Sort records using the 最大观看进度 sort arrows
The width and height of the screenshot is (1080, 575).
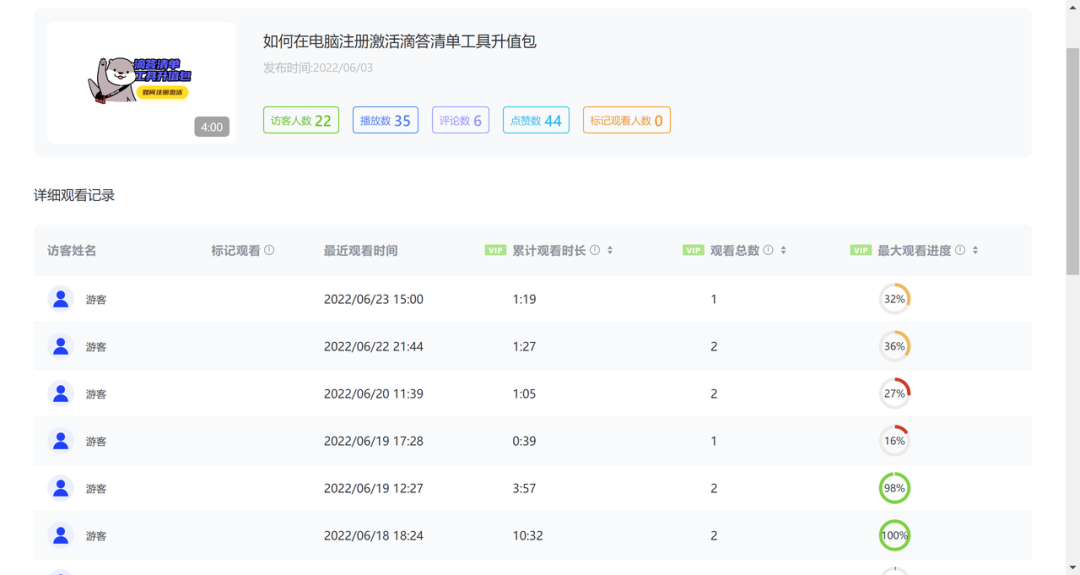pyautogui.click(x=975, y=251)
